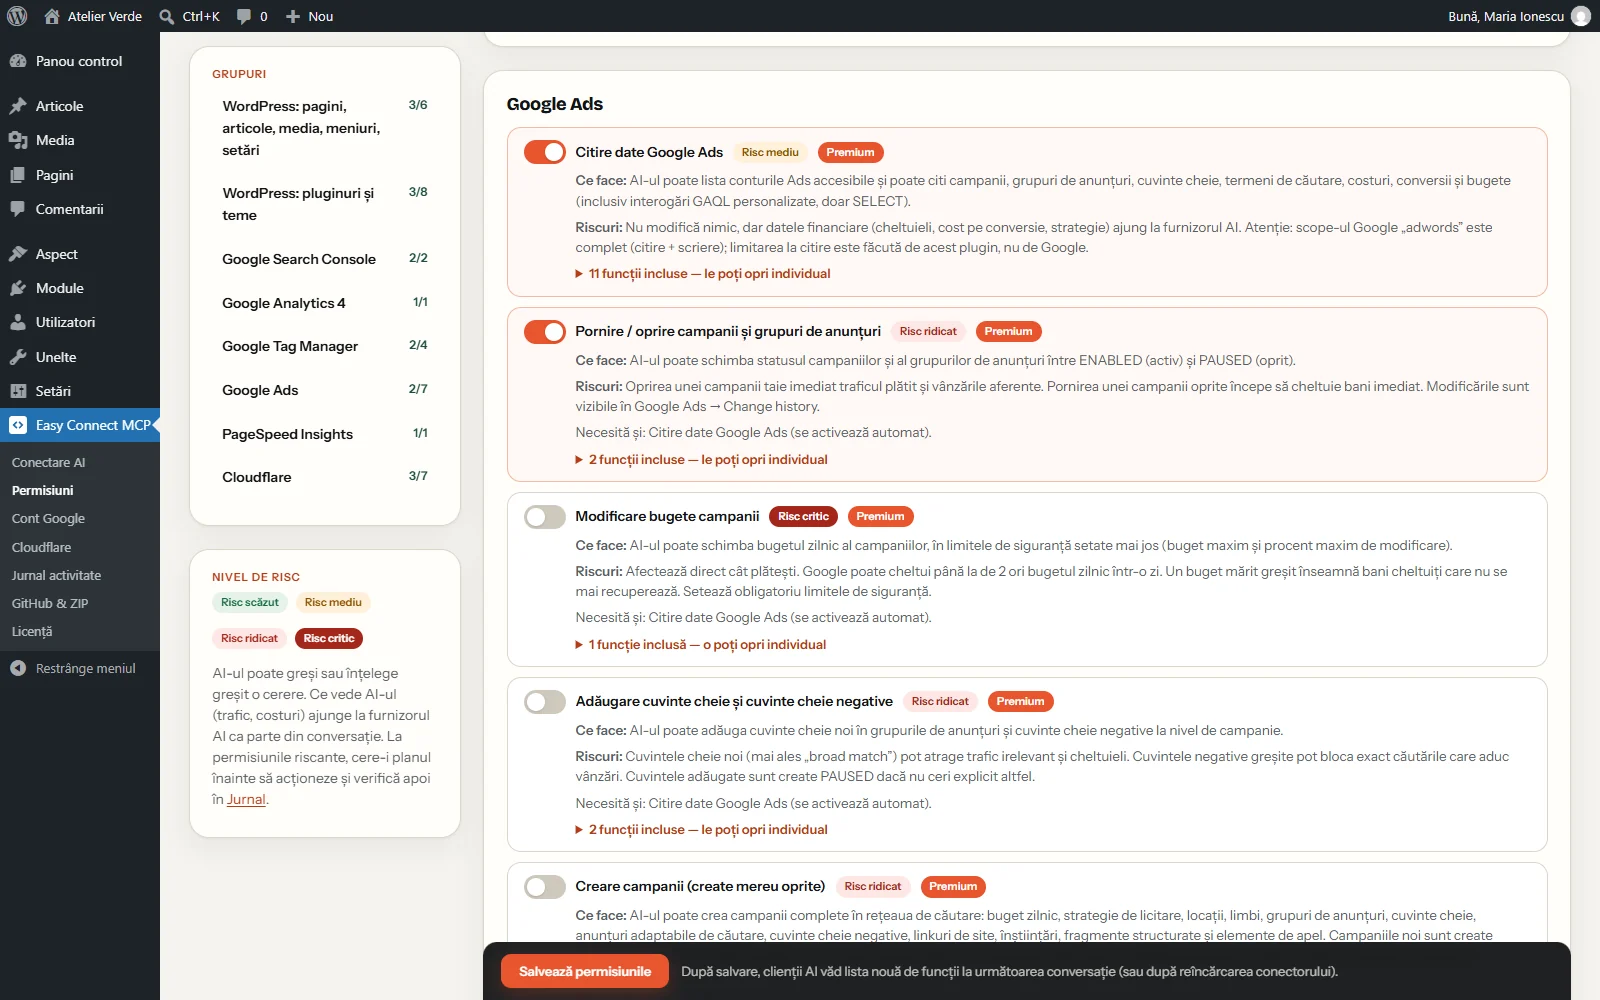Open Maria Ionescu's avatar icon

1581,16
